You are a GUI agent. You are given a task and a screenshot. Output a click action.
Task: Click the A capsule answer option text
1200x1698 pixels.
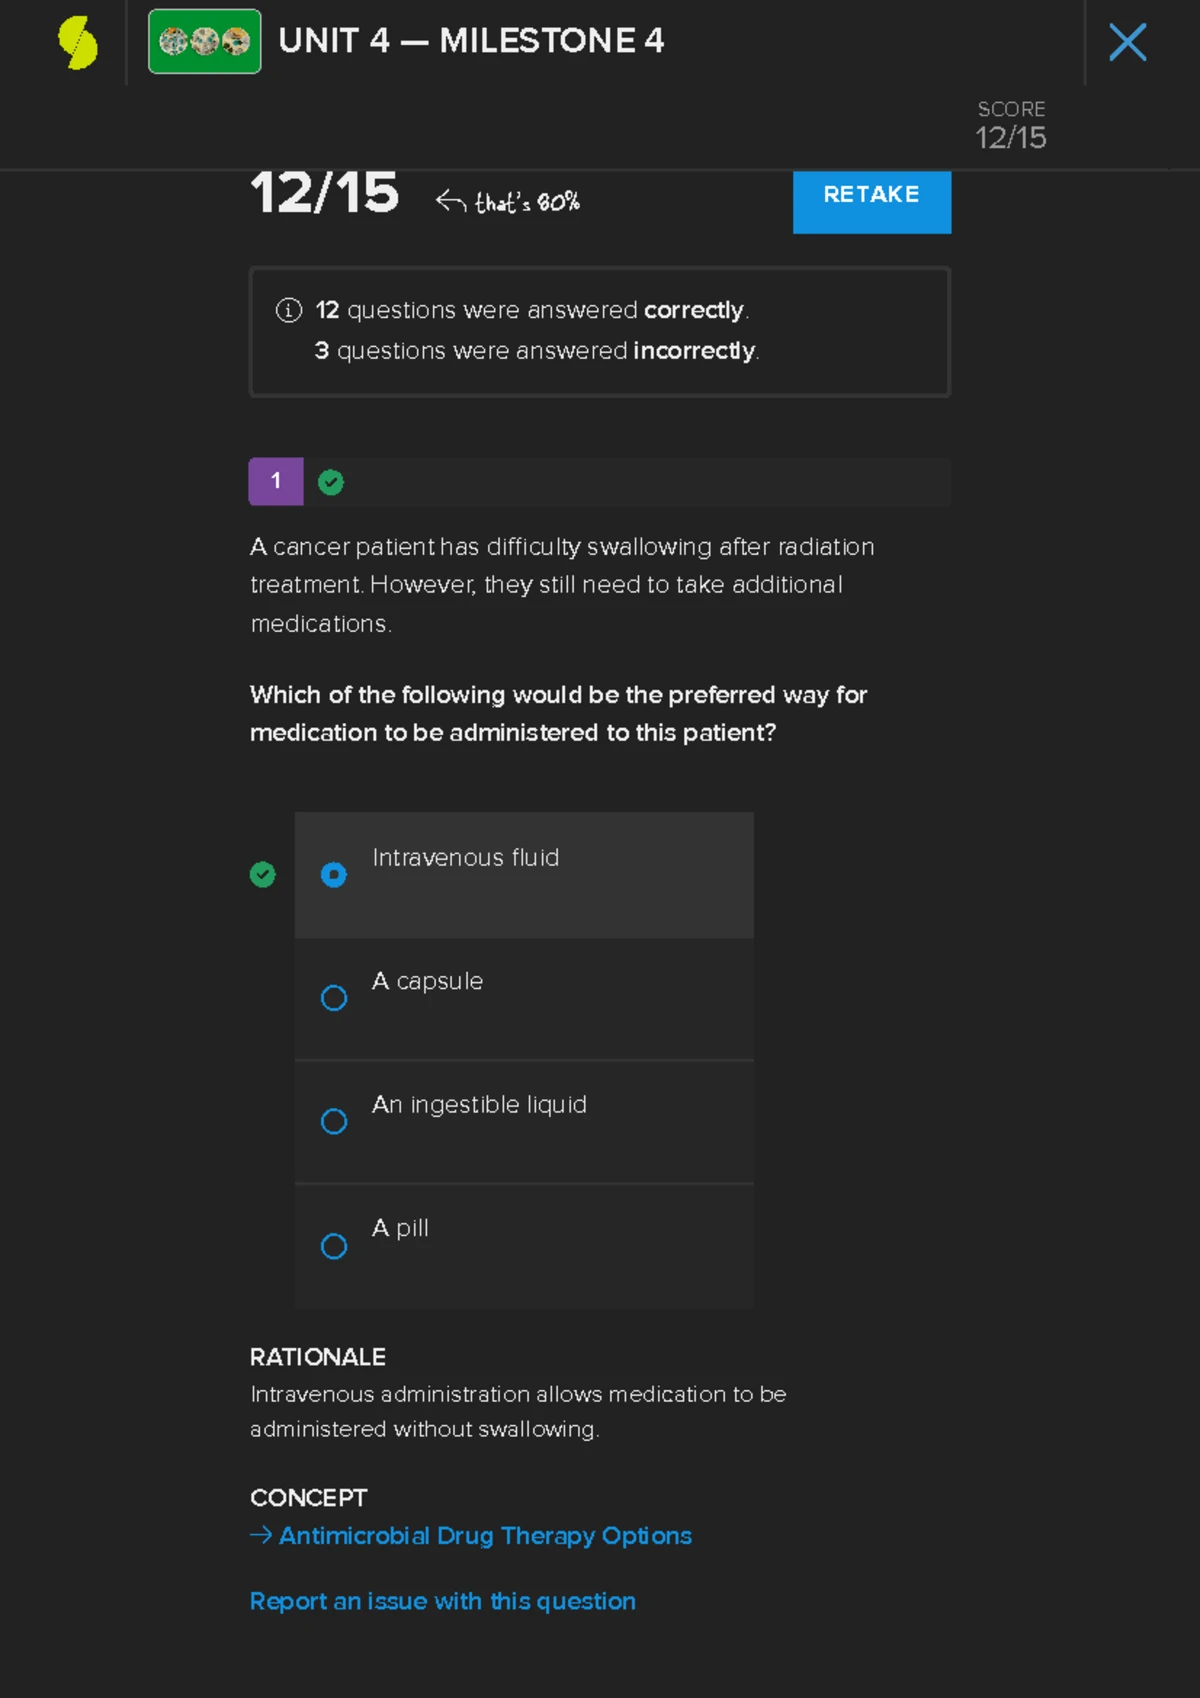click(x=428, y=982)
